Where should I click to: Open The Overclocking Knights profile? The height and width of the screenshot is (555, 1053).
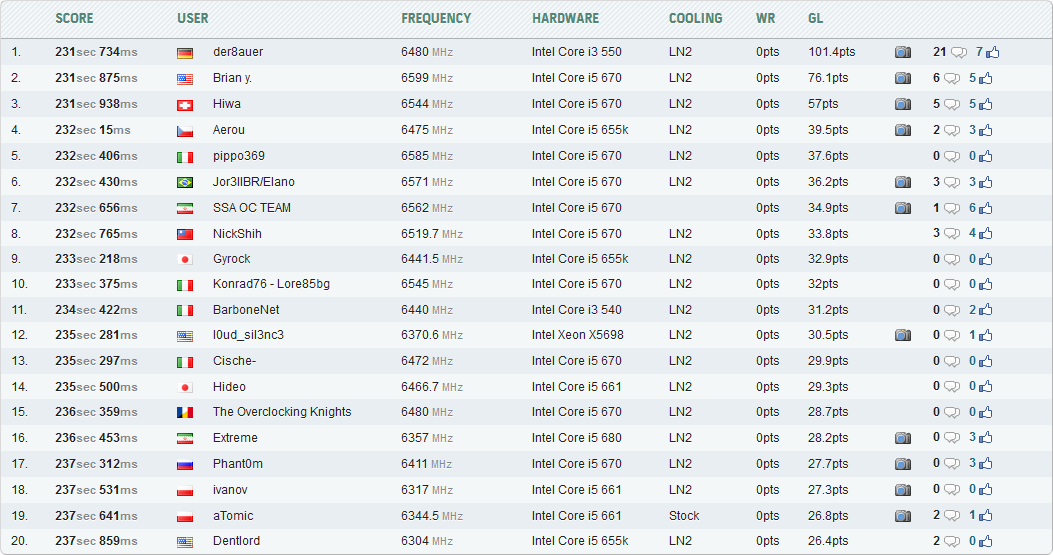click(282, 412)
